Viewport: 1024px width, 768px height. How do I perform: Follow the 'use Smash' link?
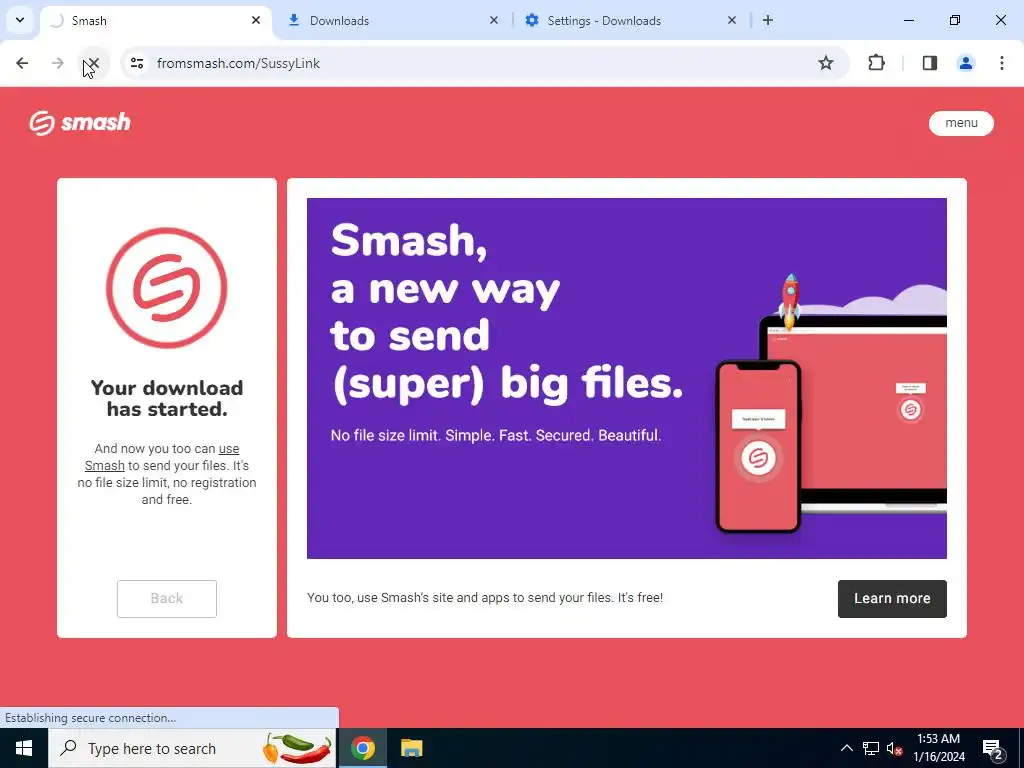162,457
